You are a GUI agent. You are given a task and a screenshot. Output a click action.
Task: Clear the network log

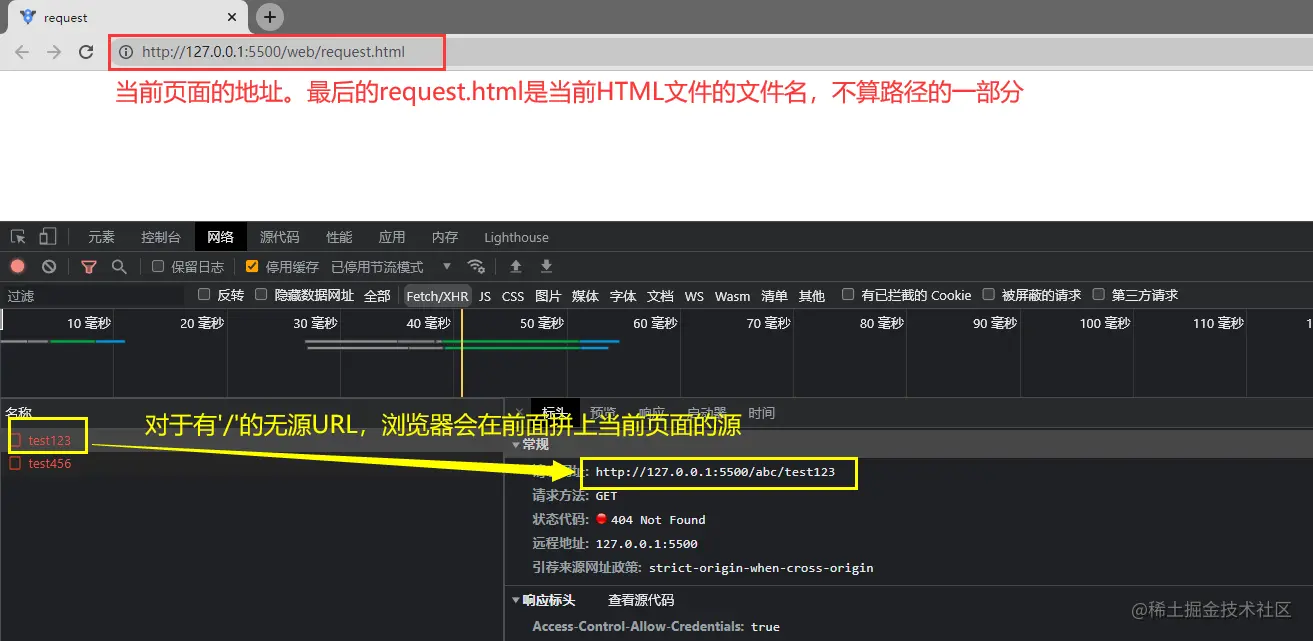click(48, 267)
